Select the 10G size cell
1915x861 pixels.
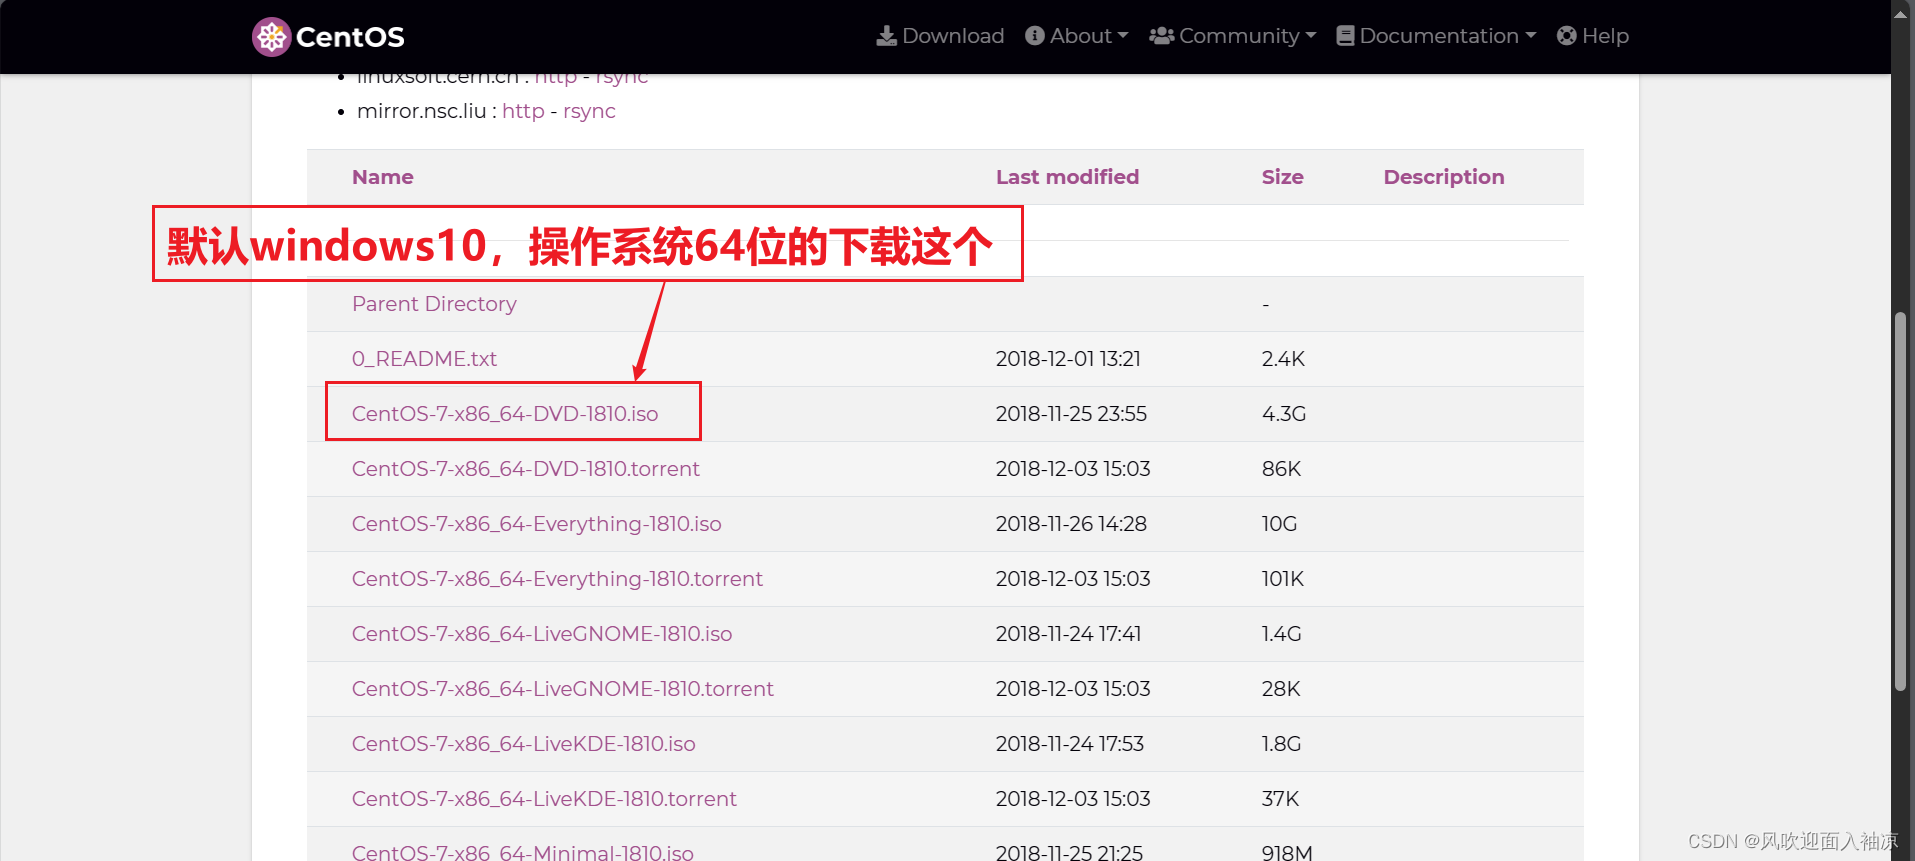tap(1279, 524)
